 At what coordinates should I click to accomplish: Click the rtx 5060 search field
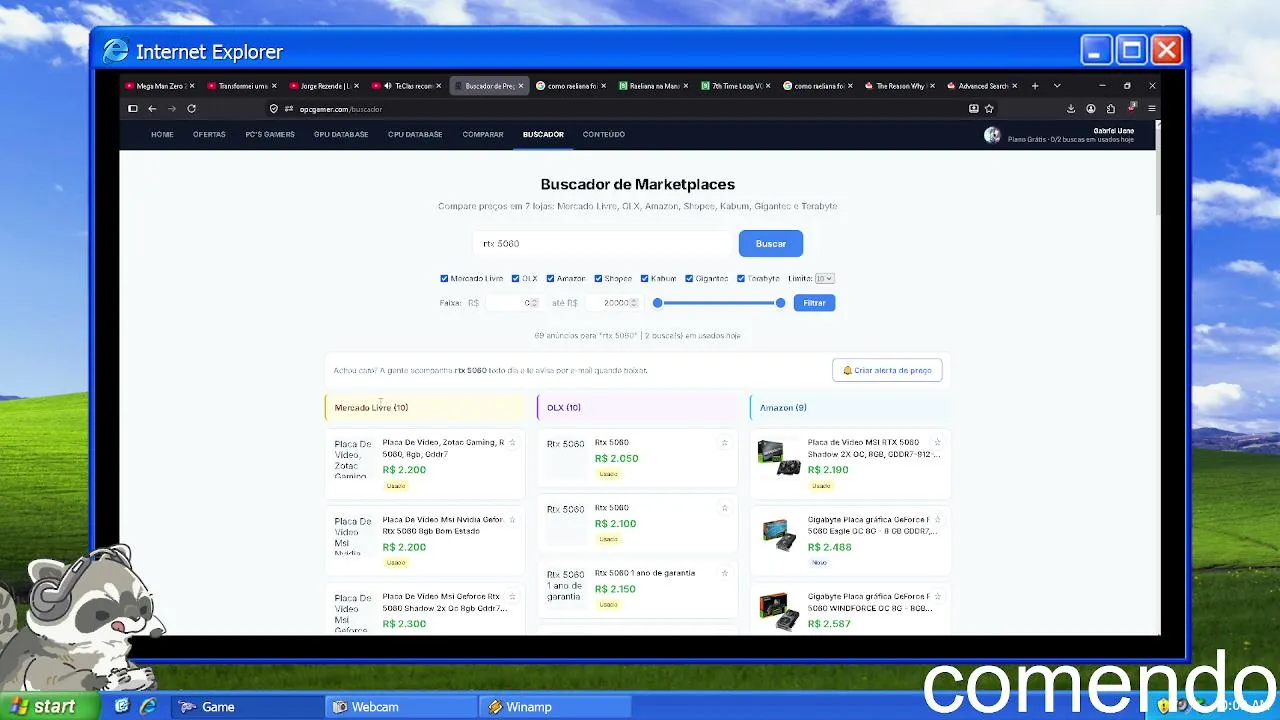603,244
